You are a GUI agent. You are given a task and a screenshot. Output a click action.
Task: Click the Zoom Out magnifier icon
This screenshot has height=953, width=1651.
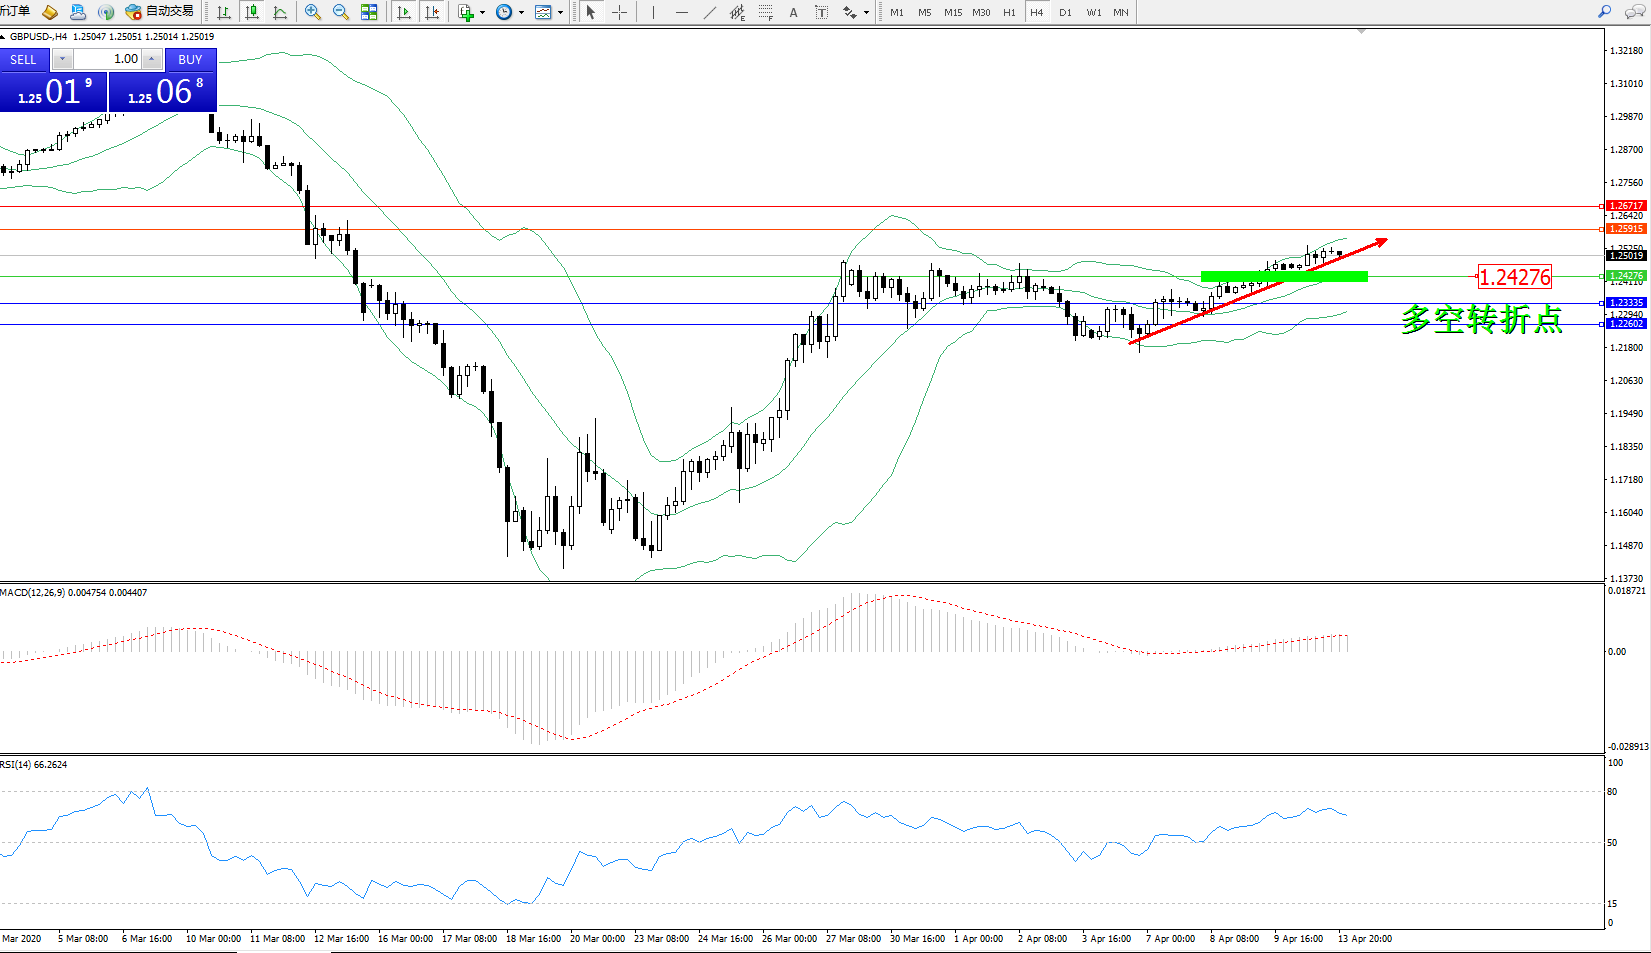(341, 12)
